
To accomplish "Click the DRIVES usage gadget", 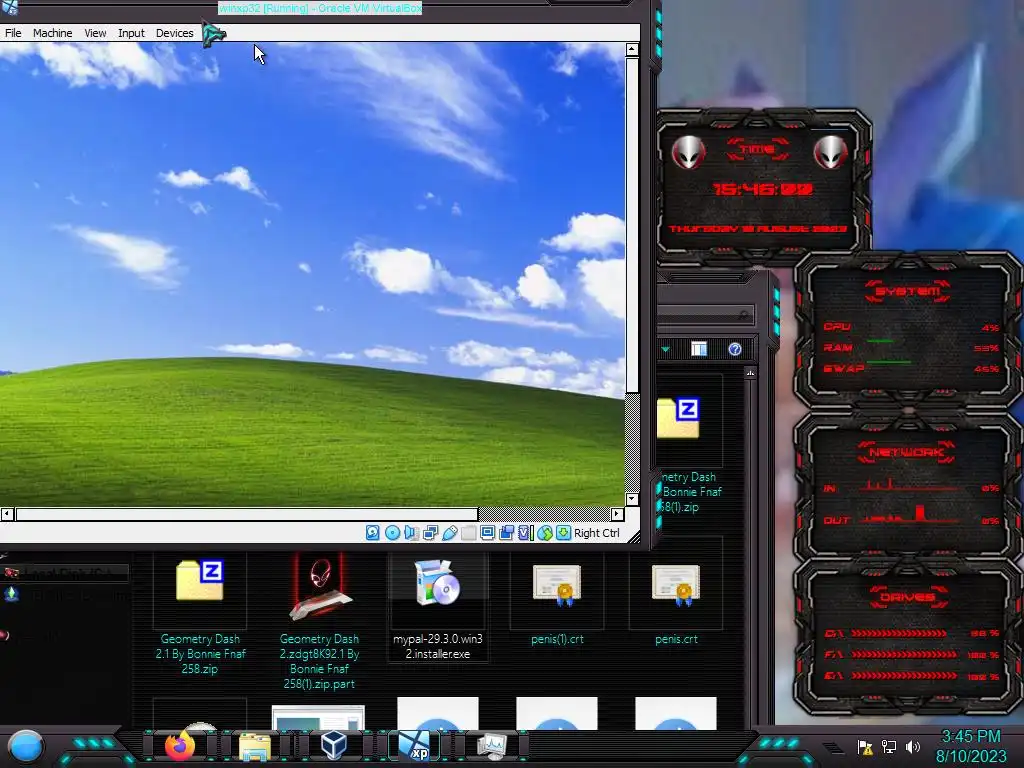I will (x=908, y=637).
